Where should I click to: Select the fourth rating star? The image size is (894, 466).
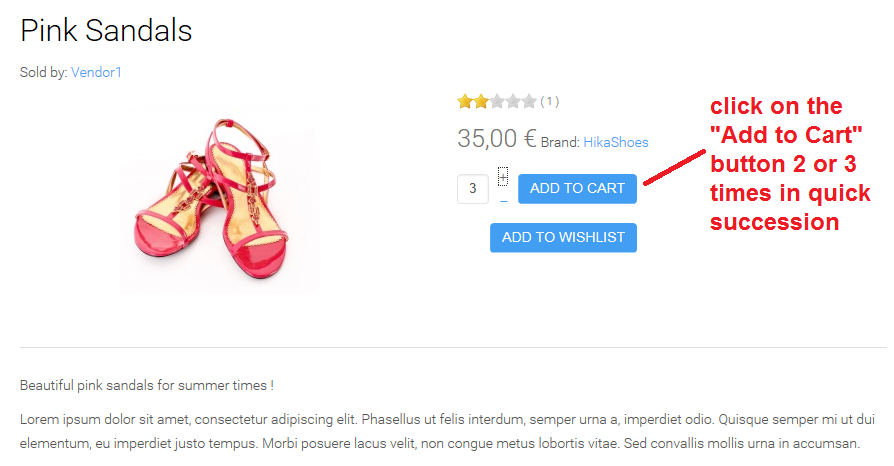(513, 101)
